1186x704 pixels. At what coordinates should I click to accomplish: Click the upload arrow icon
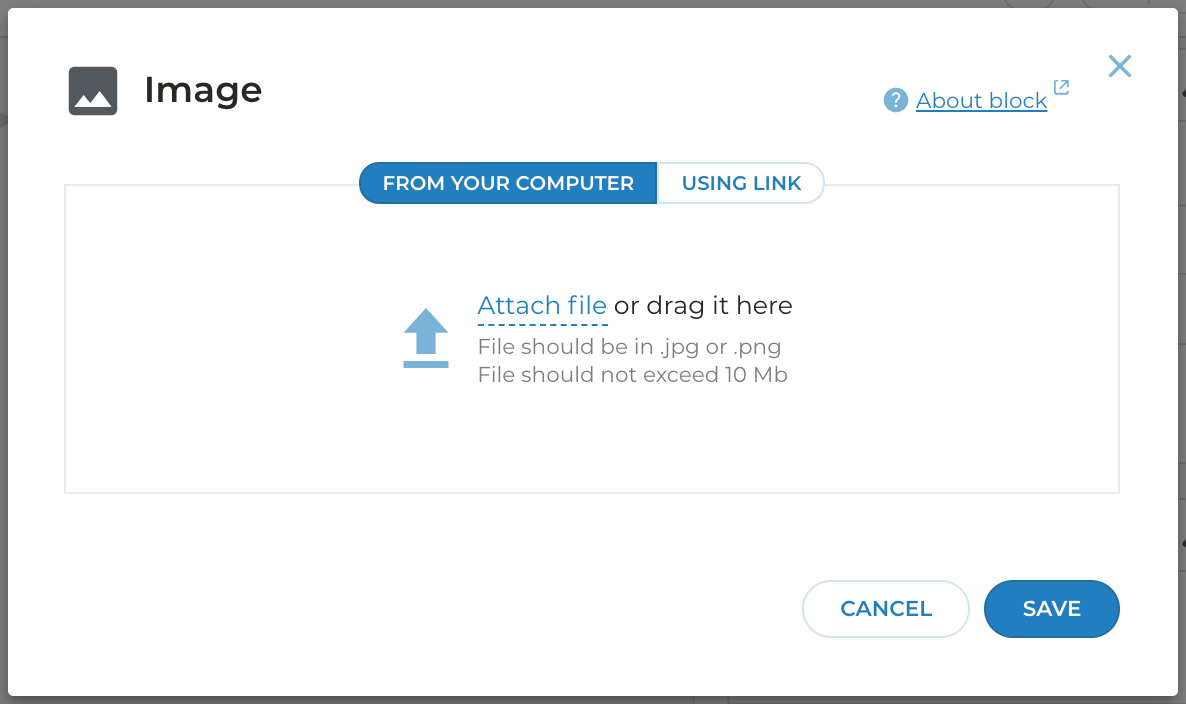[426, 338]
